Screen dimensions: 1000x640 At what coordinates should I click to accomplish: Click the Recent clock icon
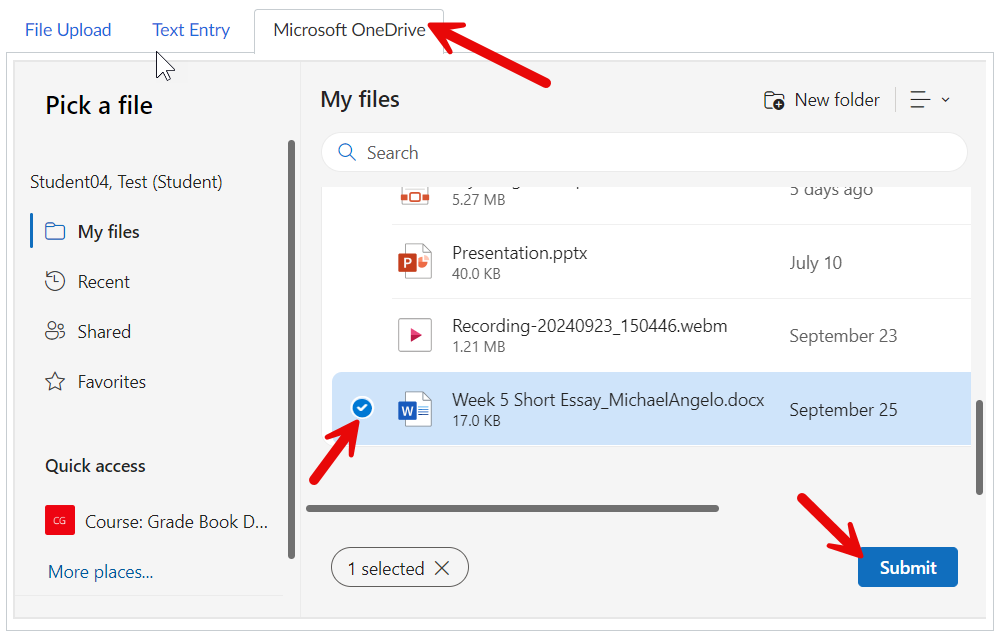[55, 281]
